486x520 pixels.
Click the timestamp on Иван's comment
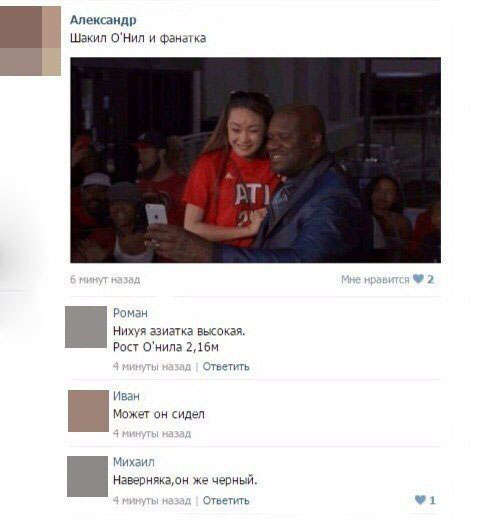[x=152, y=433]
